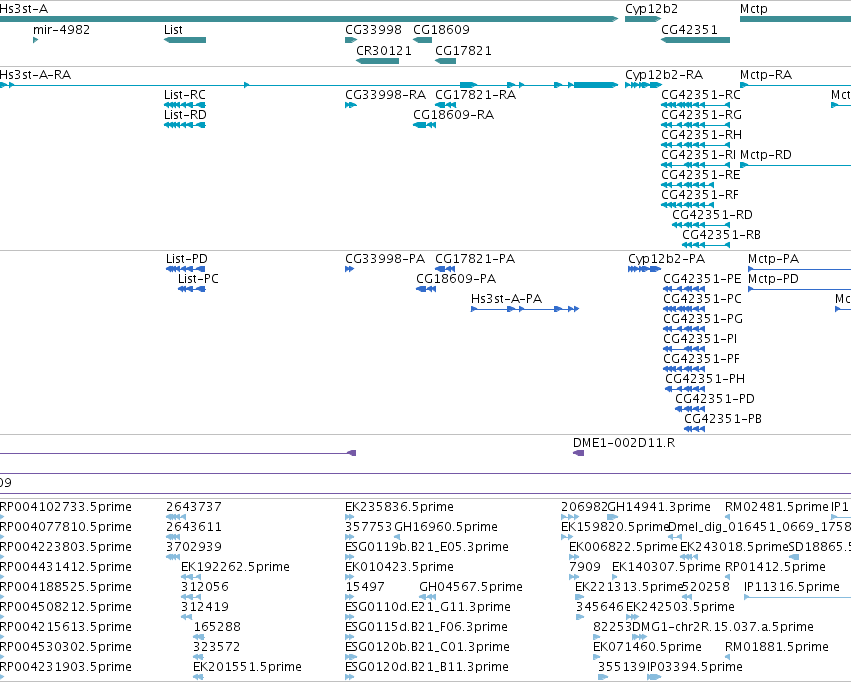The width and height of the screenshot is (851, 682).
Task: Select the CG42351-RG transcript label
Action: point(701,114)
